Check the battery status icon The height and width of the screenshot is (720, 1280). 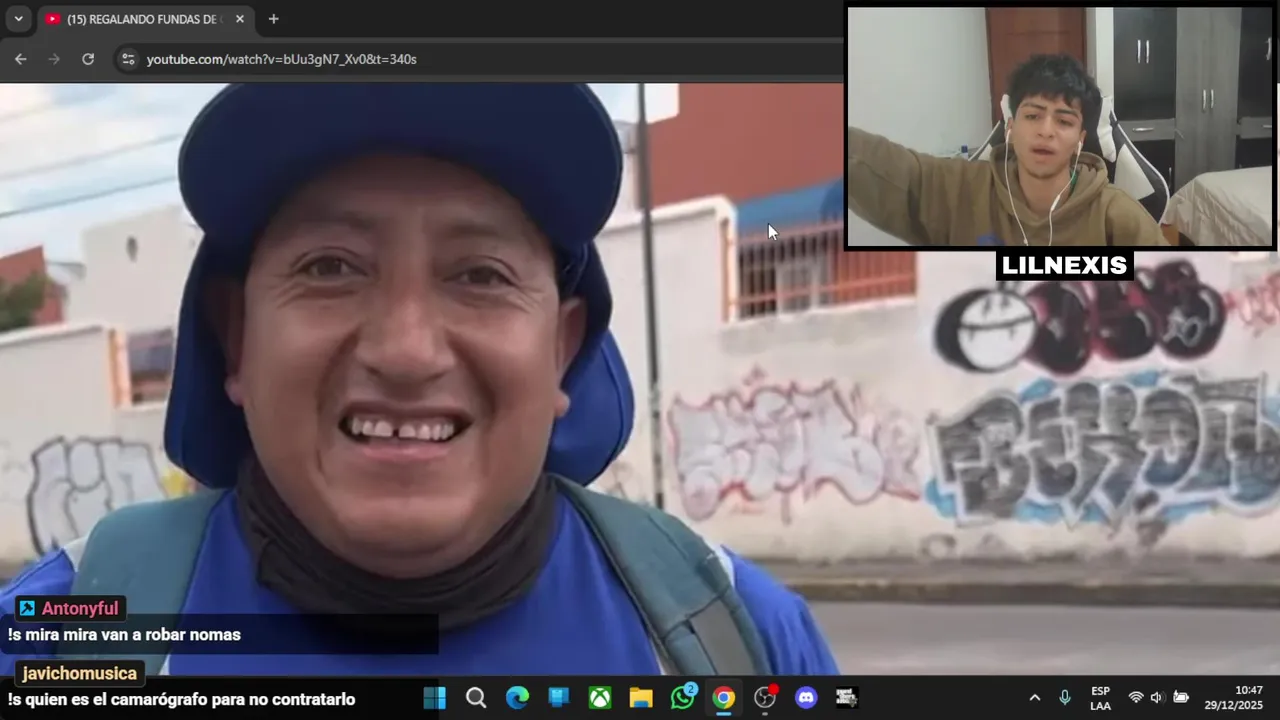tap(1181, 698)
